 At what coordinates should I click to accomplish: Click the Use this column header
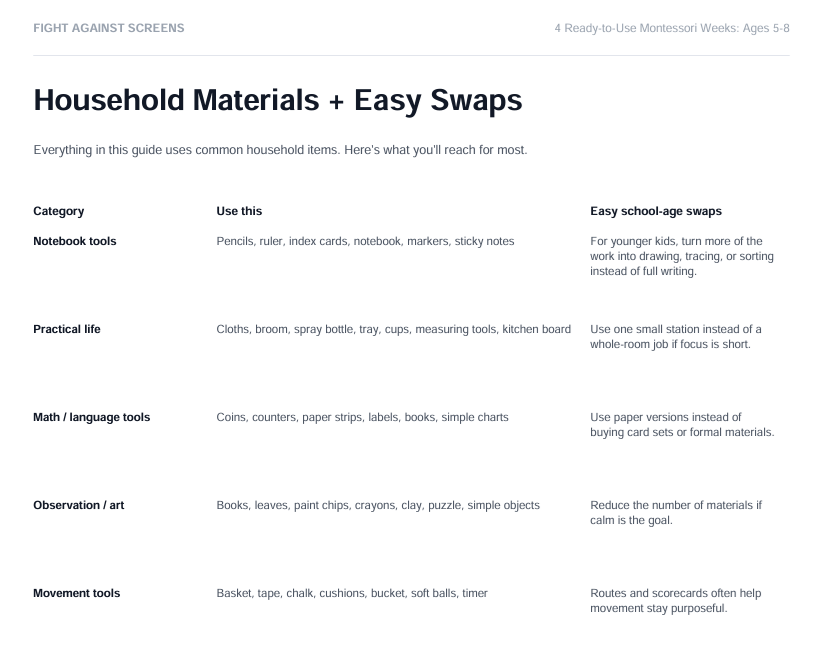coord(239,211)
